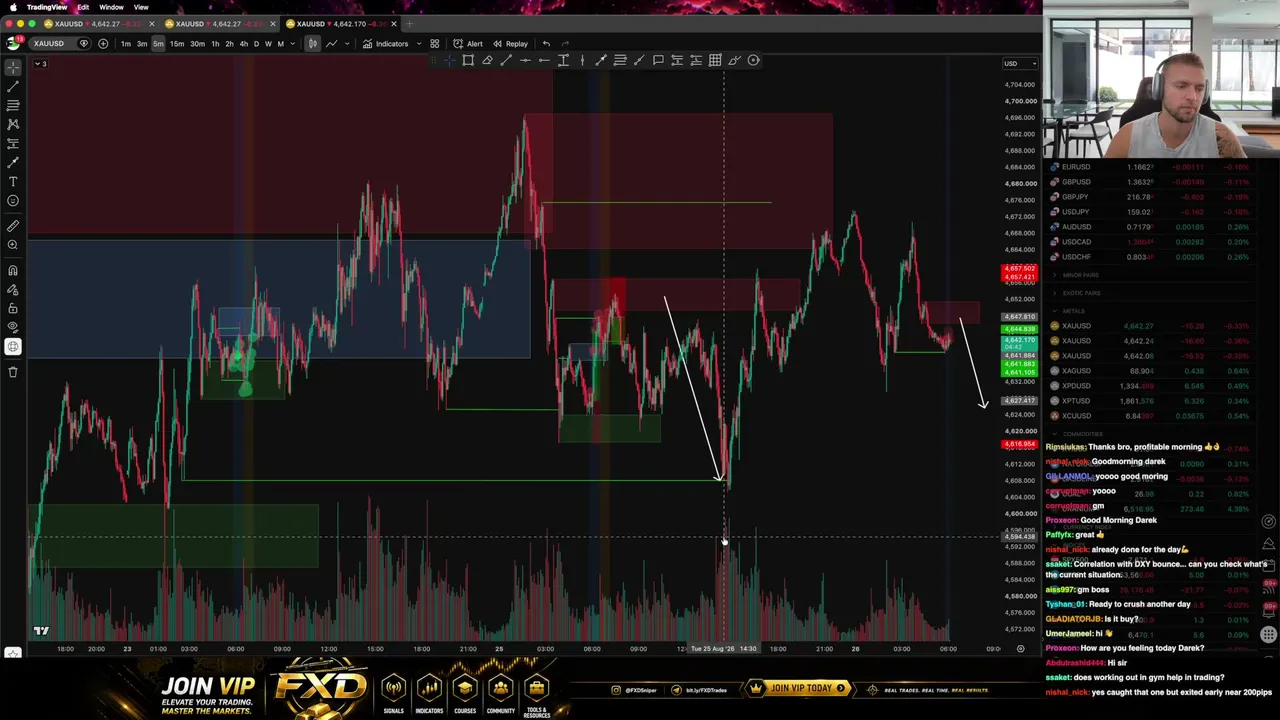
Task: Select the crosshair cursor in left sidebar
Action: point(13,67)
